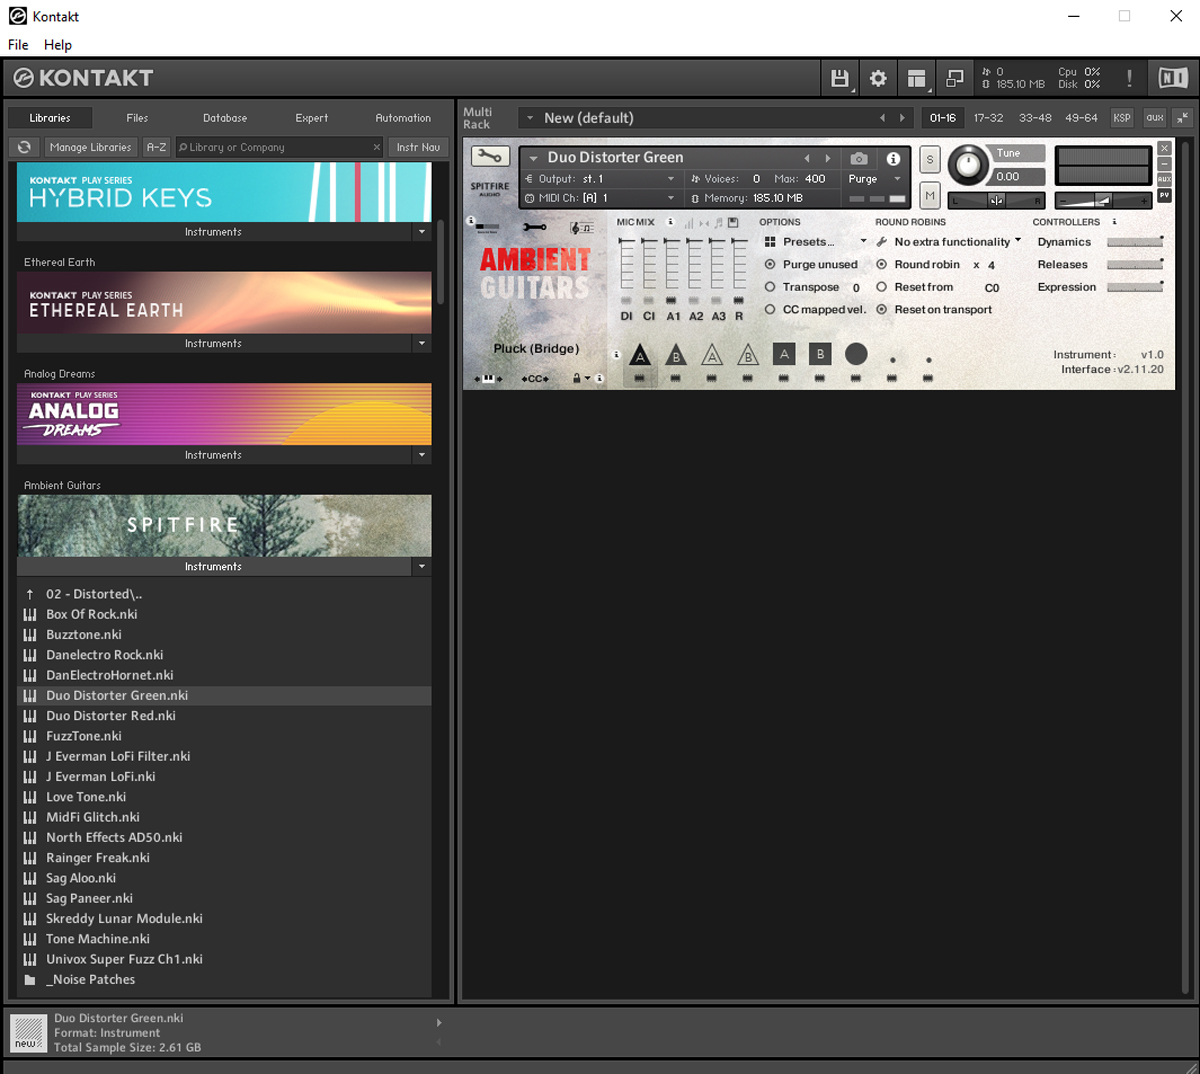The height and width of the screenshot is (1074, 1200).
Task: Select square B articulation
Action: (x=820, y=354)
